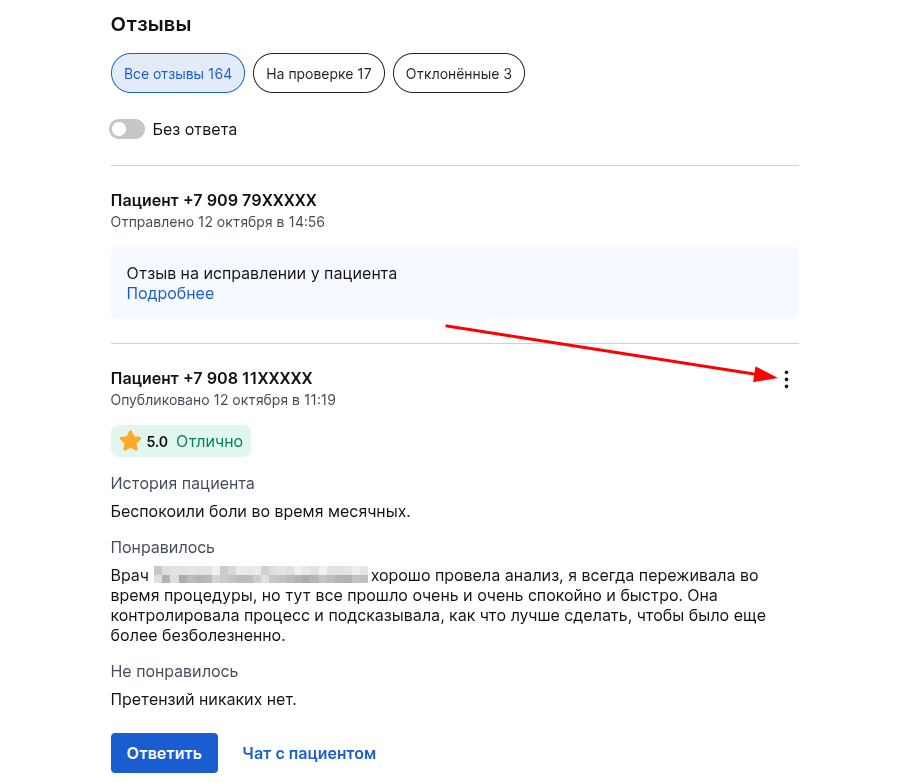
Task: Switch to the "На проверке 17" tab
Action: 318,74
